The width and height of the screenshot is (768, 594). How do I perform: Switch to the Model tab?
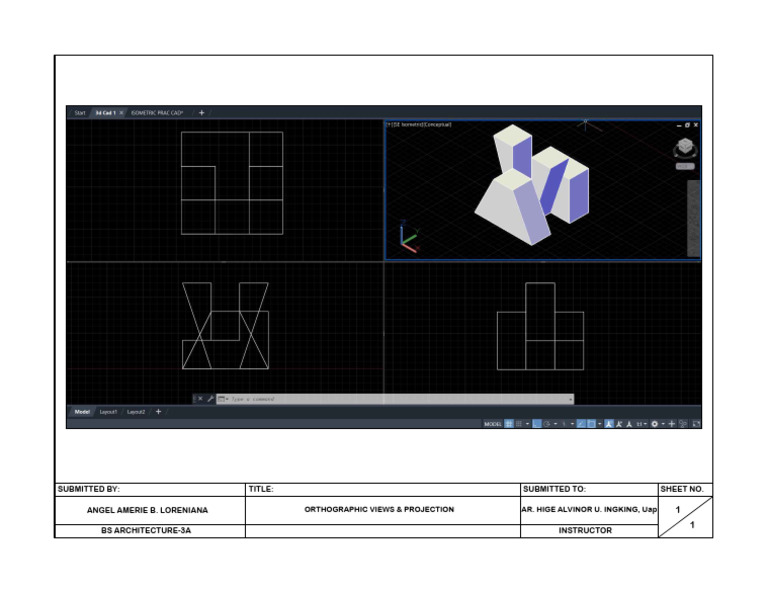click(x=82, y=412)
